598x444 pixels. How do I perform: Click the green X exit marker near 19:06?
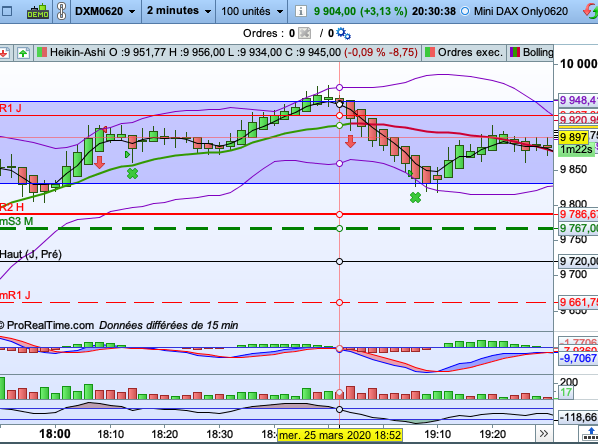click(x=415, y=198)
